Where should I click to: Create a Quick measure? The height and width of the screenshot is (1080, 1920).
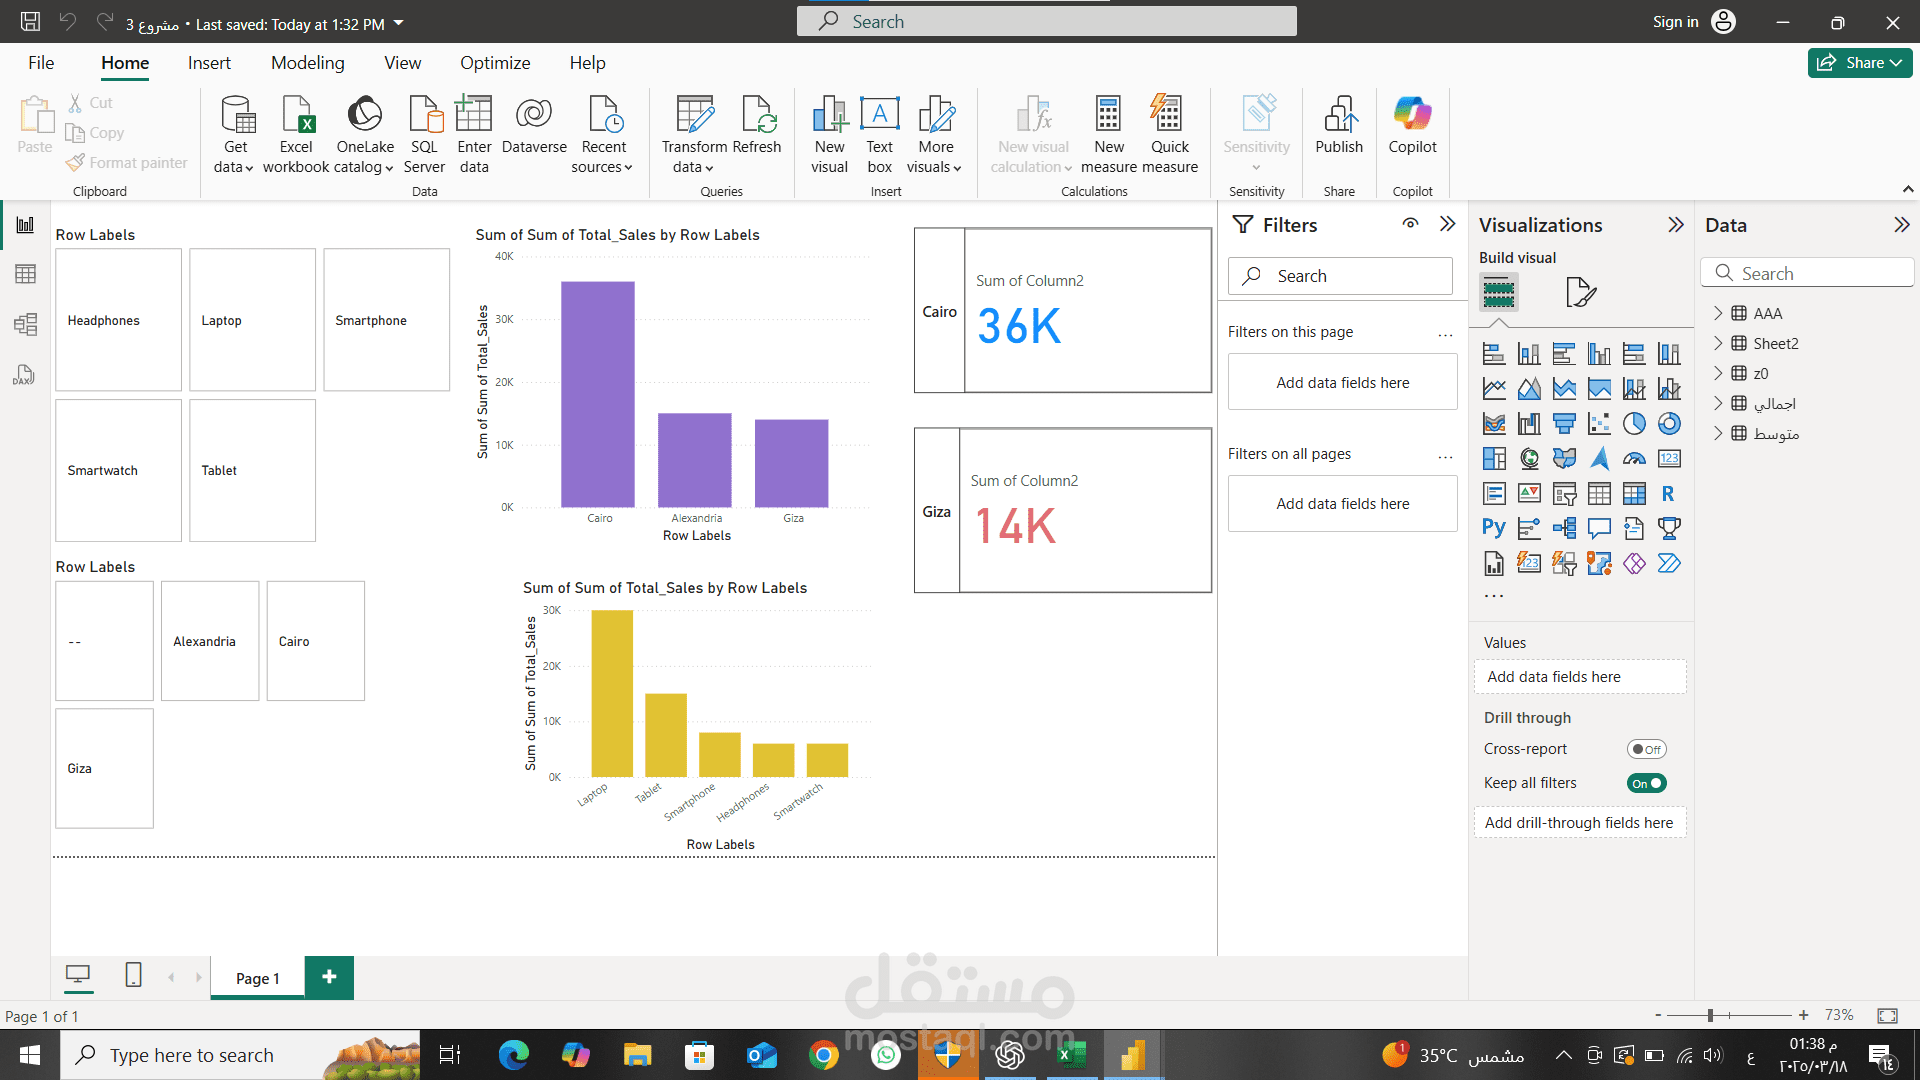point(1169,135)
